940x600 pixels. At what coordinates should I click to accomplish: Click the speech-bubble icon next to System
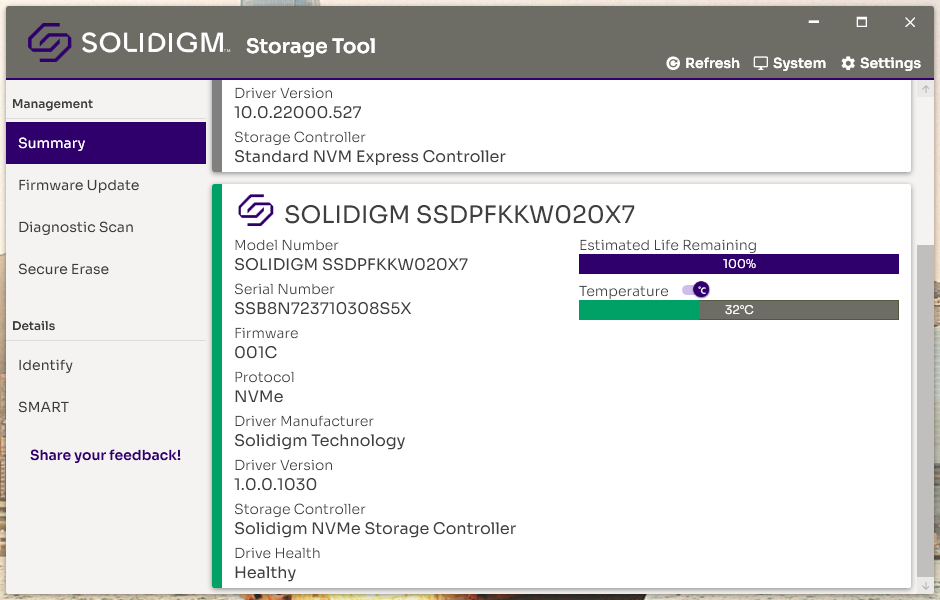761,62
